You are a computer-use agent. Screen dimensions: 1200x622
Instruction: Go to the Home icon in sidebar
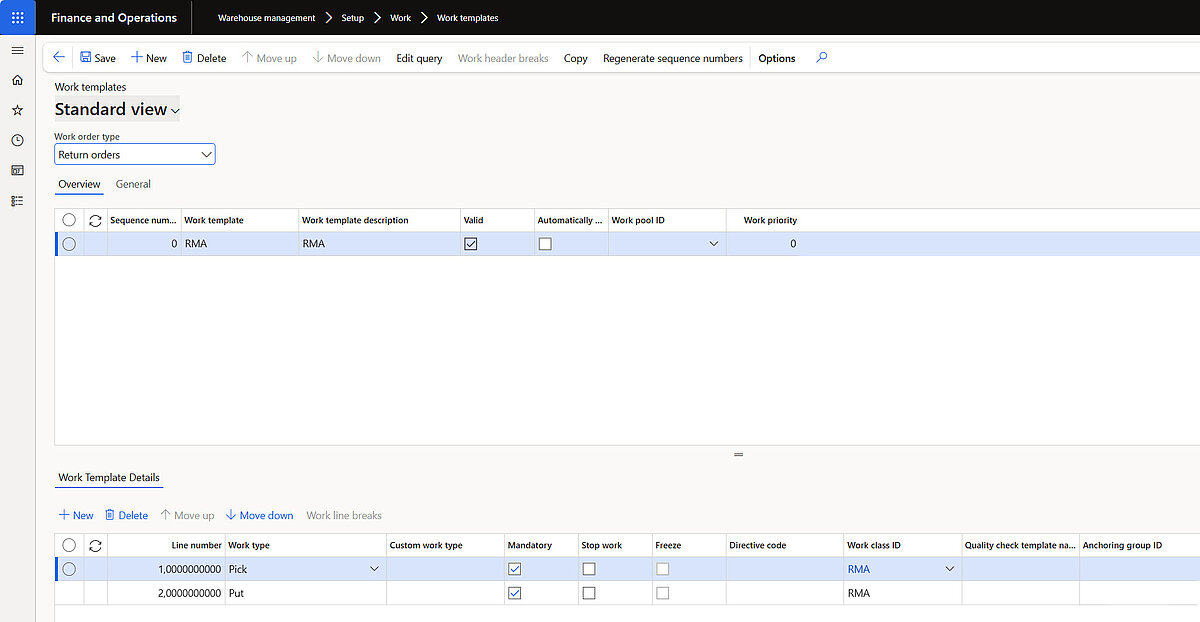point(17,80)
